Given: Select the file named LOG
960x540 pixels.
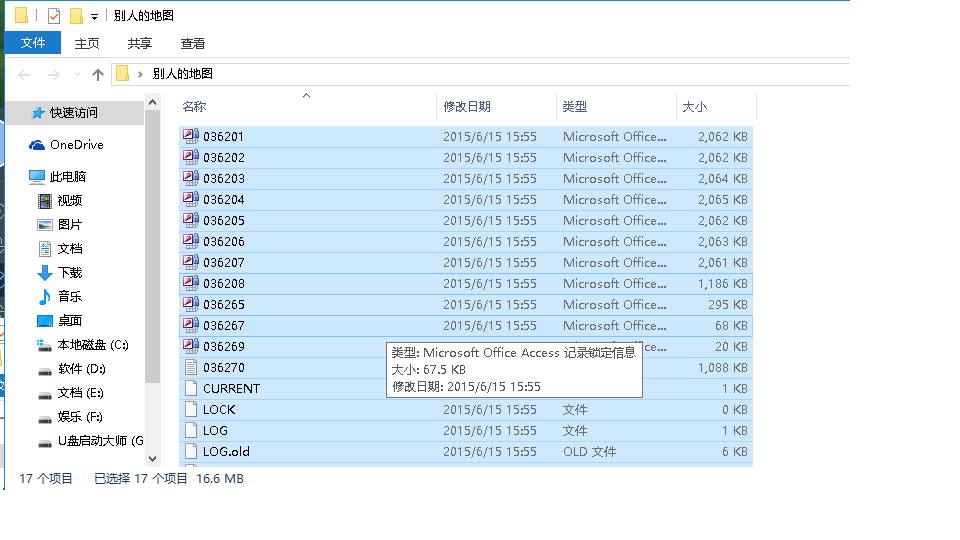Looking at the screenshot, I should [215, 430].
